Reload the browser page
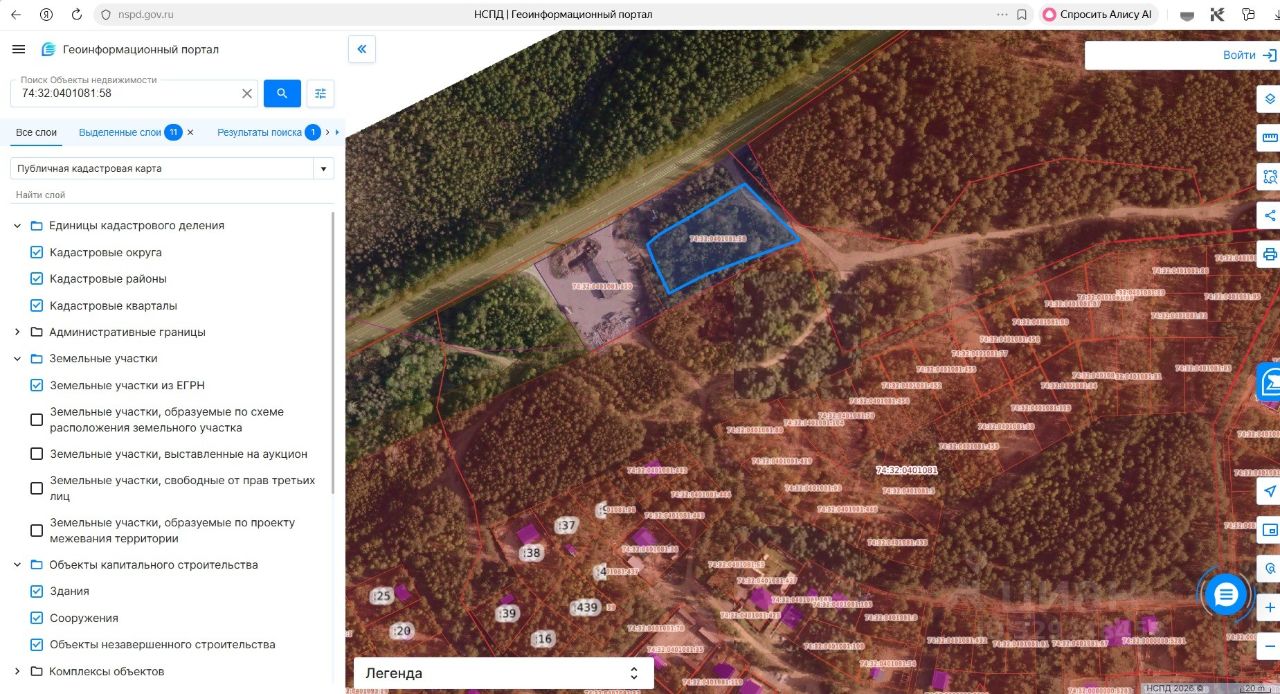Viewport: 1280px width, 694px height. coord(77,15)
